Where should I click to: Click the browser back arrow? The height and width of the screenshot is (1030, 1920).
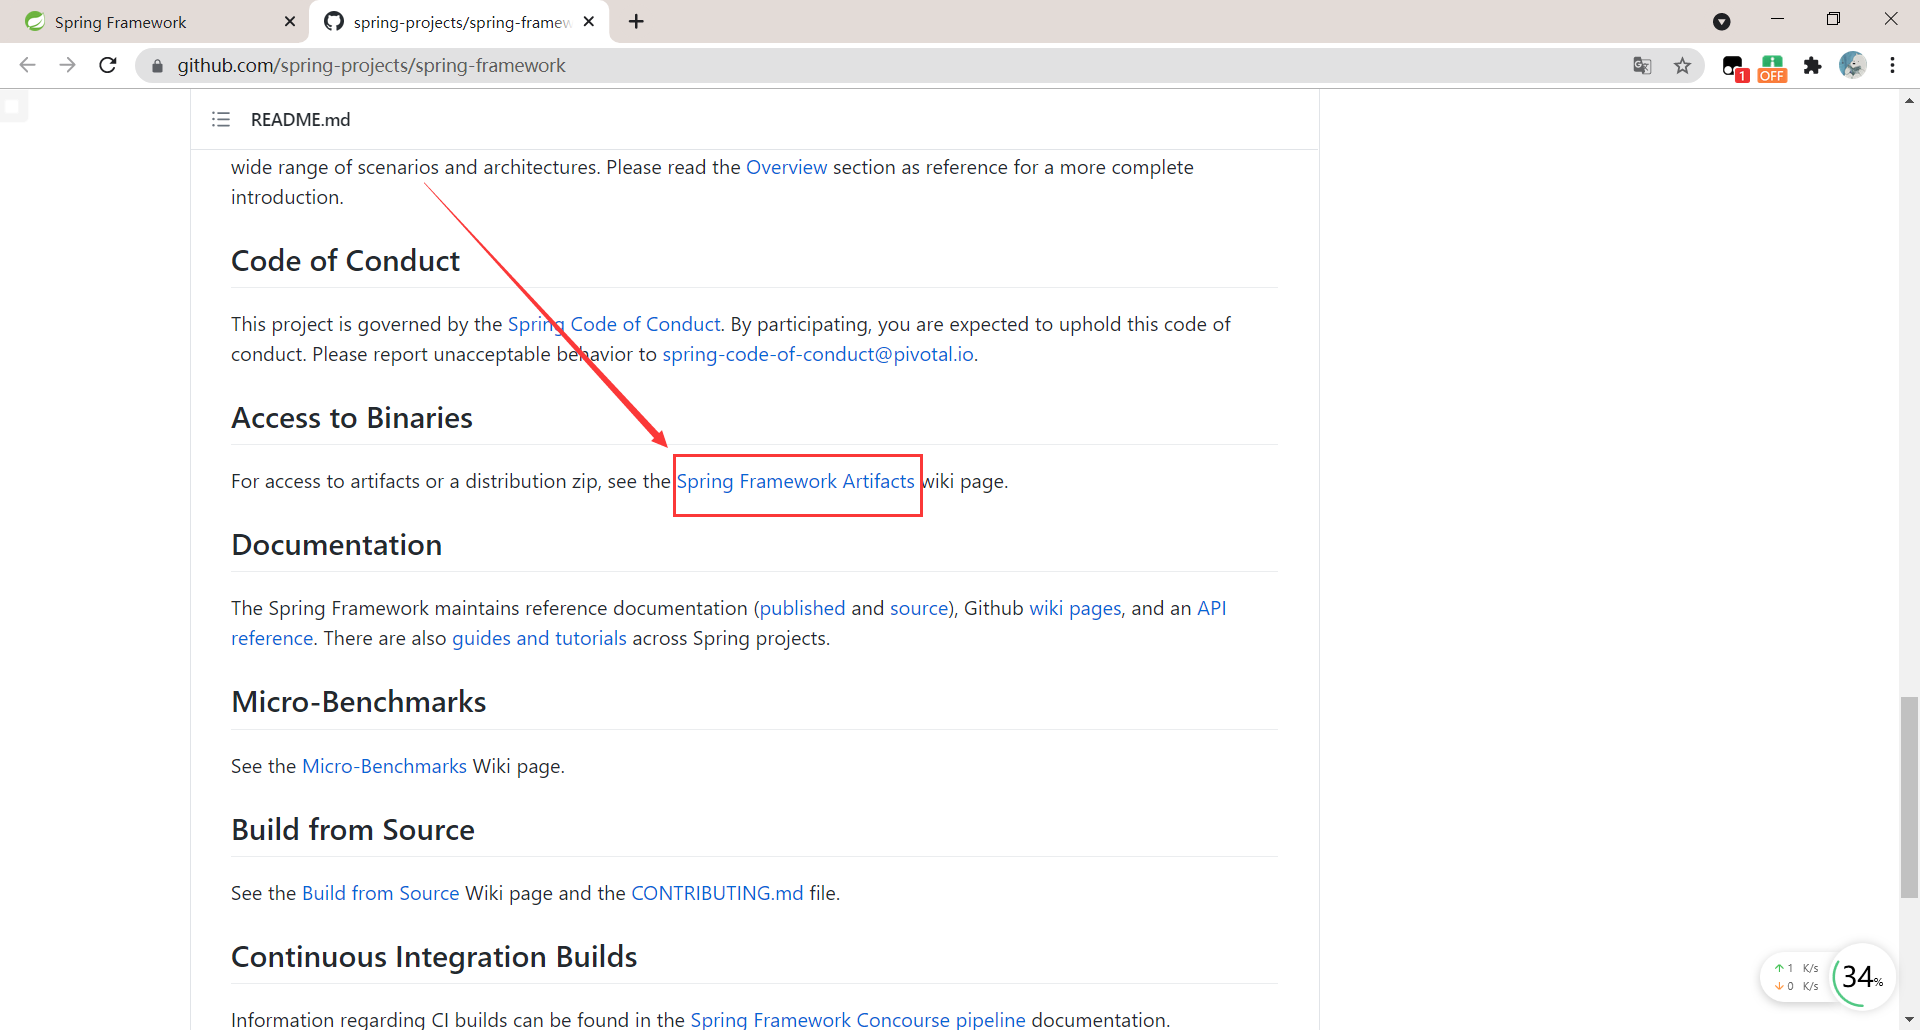[28, 65]
